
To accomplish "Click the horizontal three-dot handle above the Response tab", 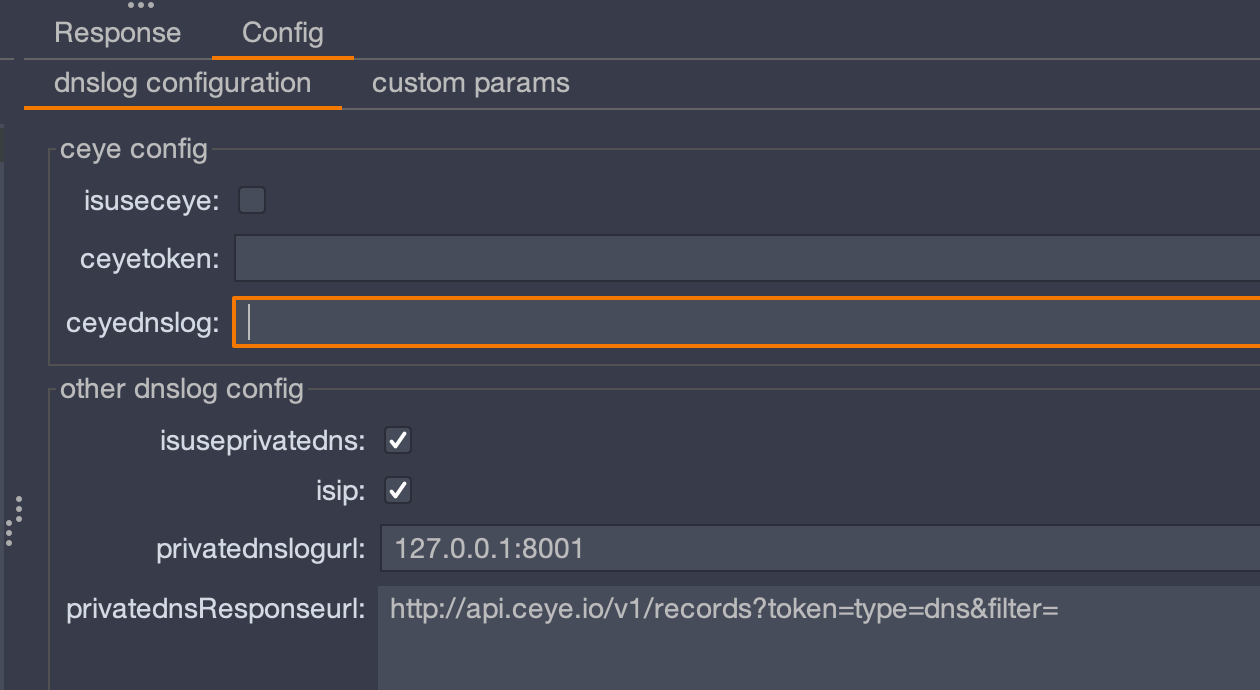I will pyautogui.click(x=140, y=6).
